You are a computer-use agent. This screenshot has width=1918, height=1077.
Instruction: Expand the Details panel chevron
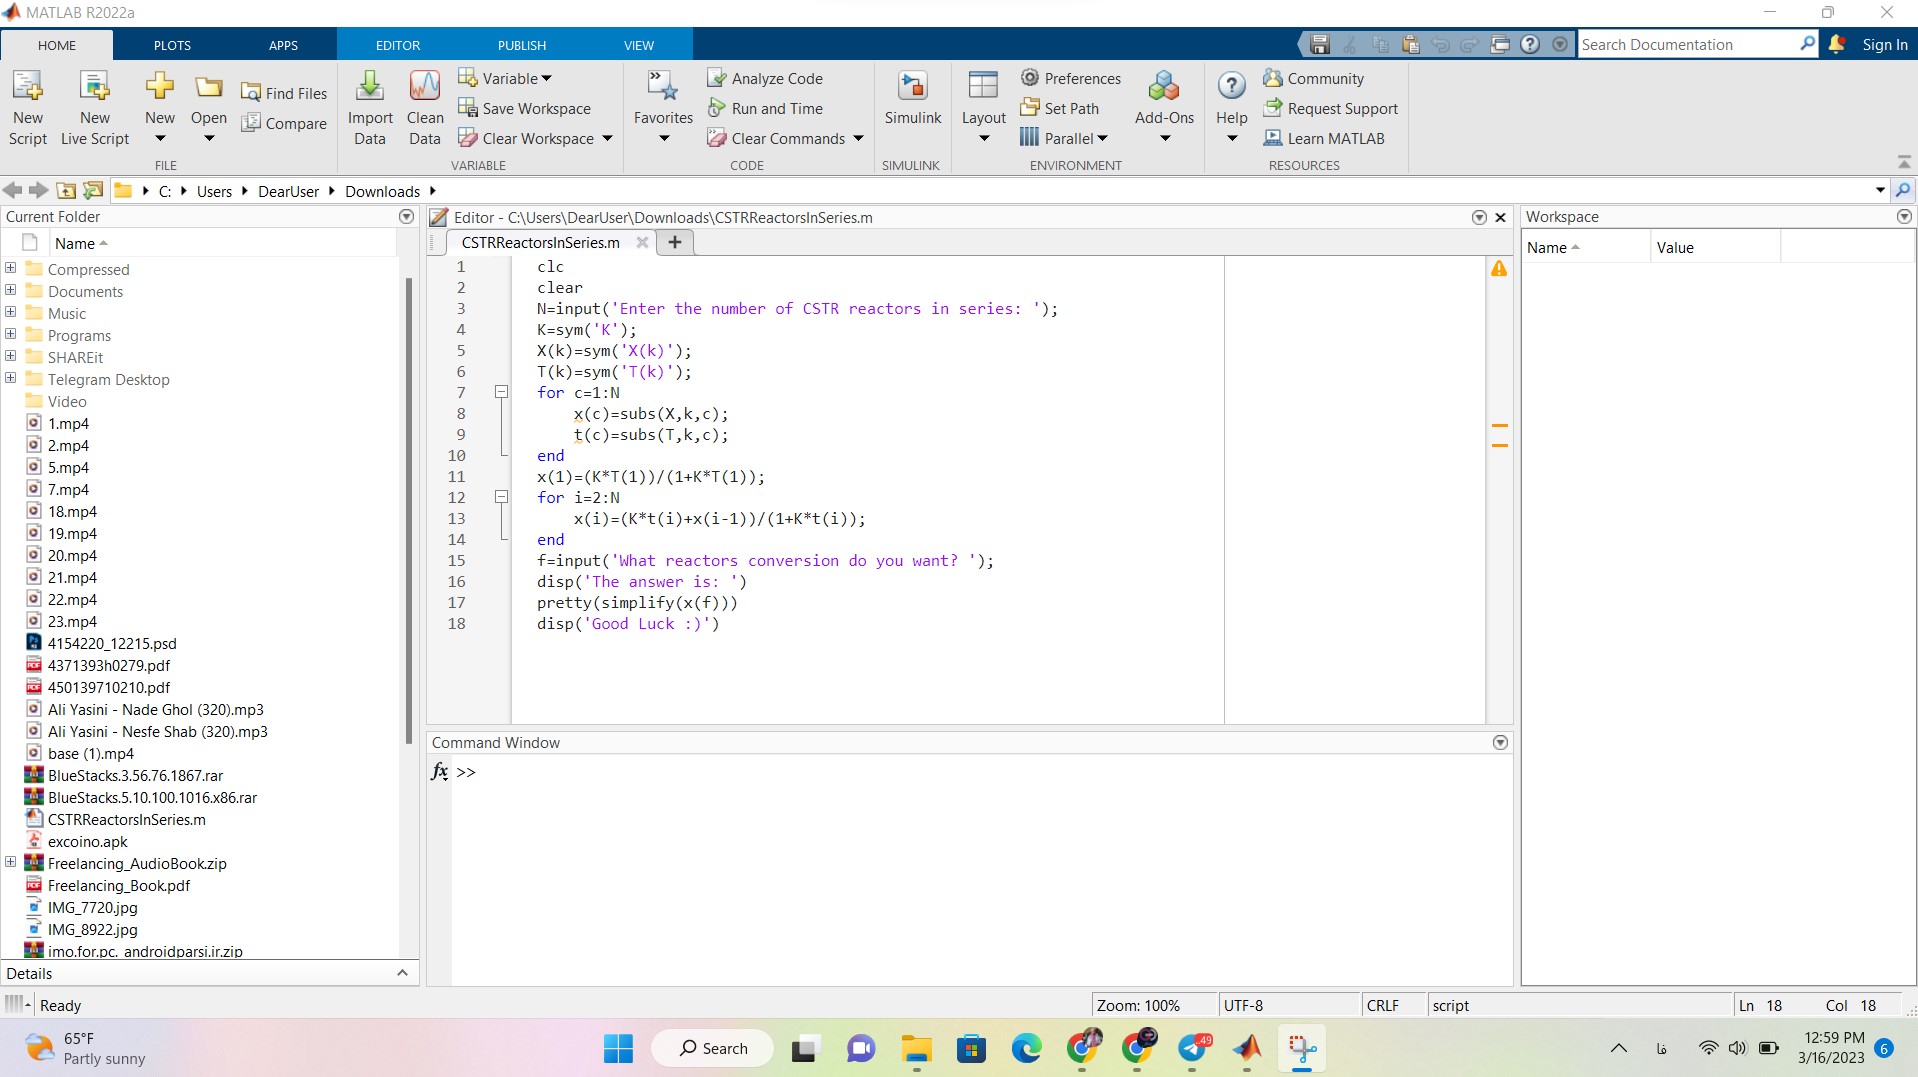pos(402,973)
